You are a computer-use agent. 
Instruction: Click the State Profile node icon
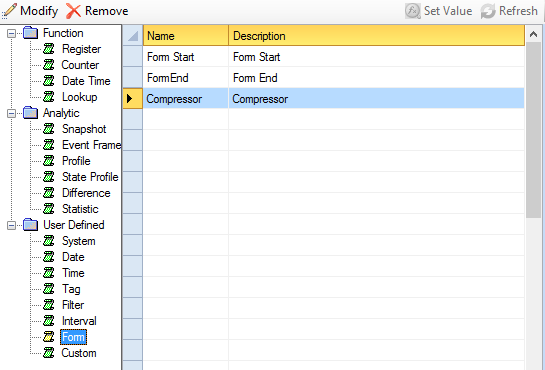[49, 177]
